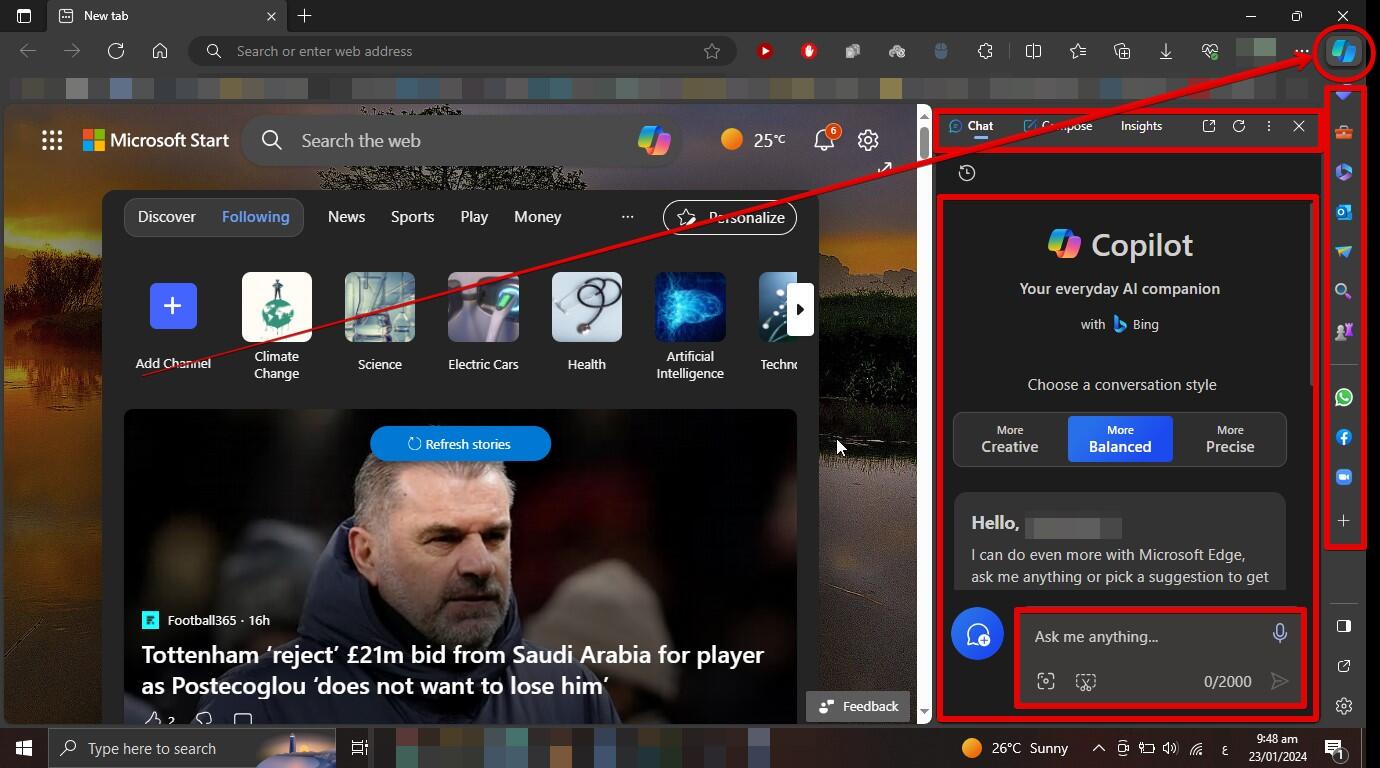
Task: Click the Copilot icon in the toolbar
Action: (1343, 51)
